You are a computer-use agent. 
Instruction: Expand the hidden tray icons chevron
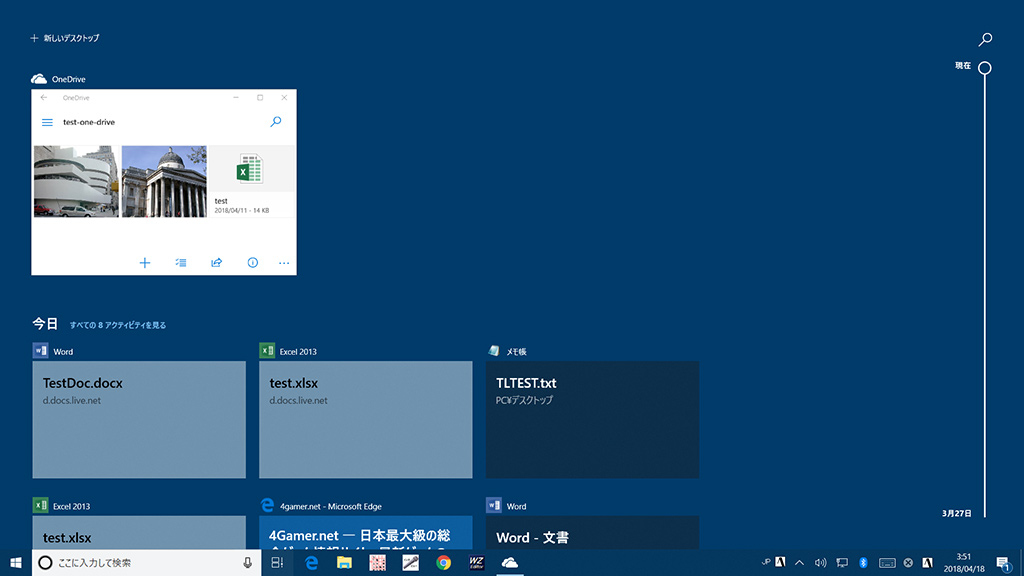click(x=799, y=563)
